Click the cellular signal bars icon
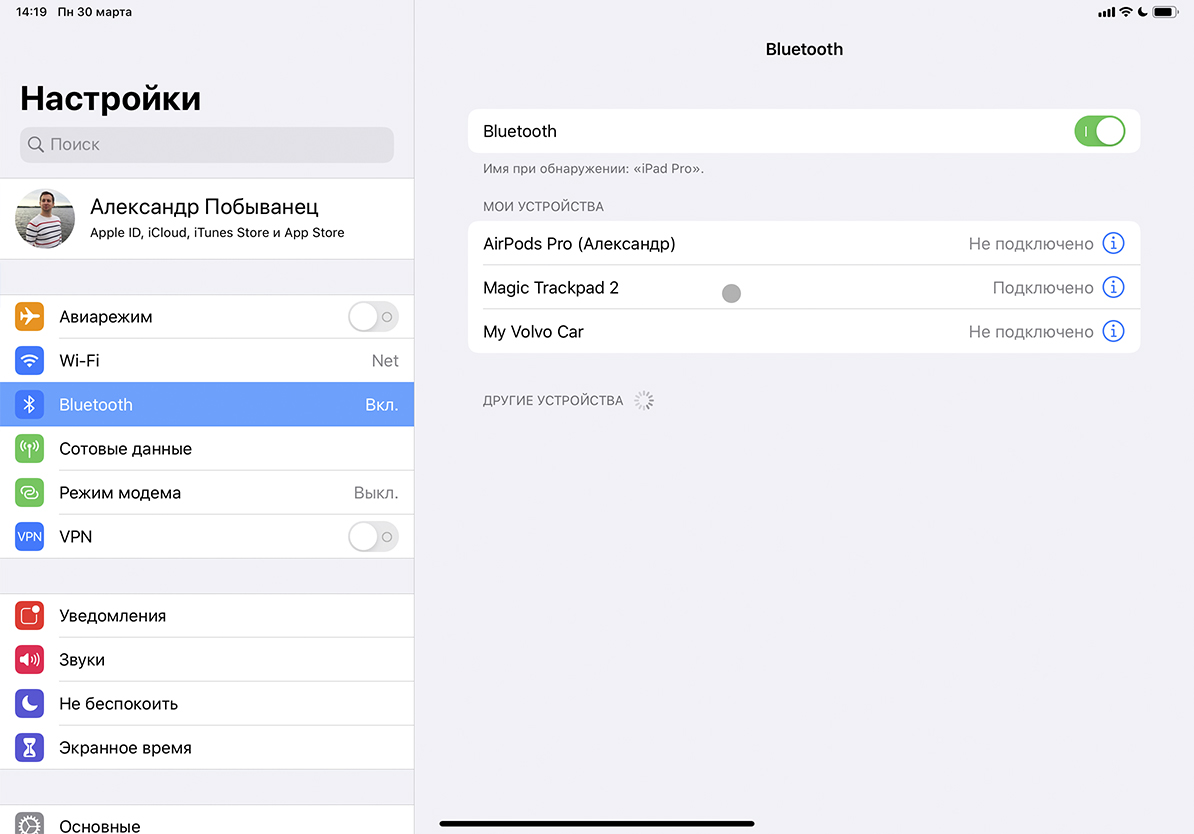Viewport: 1194px width, 834px height. point(1106,12)
